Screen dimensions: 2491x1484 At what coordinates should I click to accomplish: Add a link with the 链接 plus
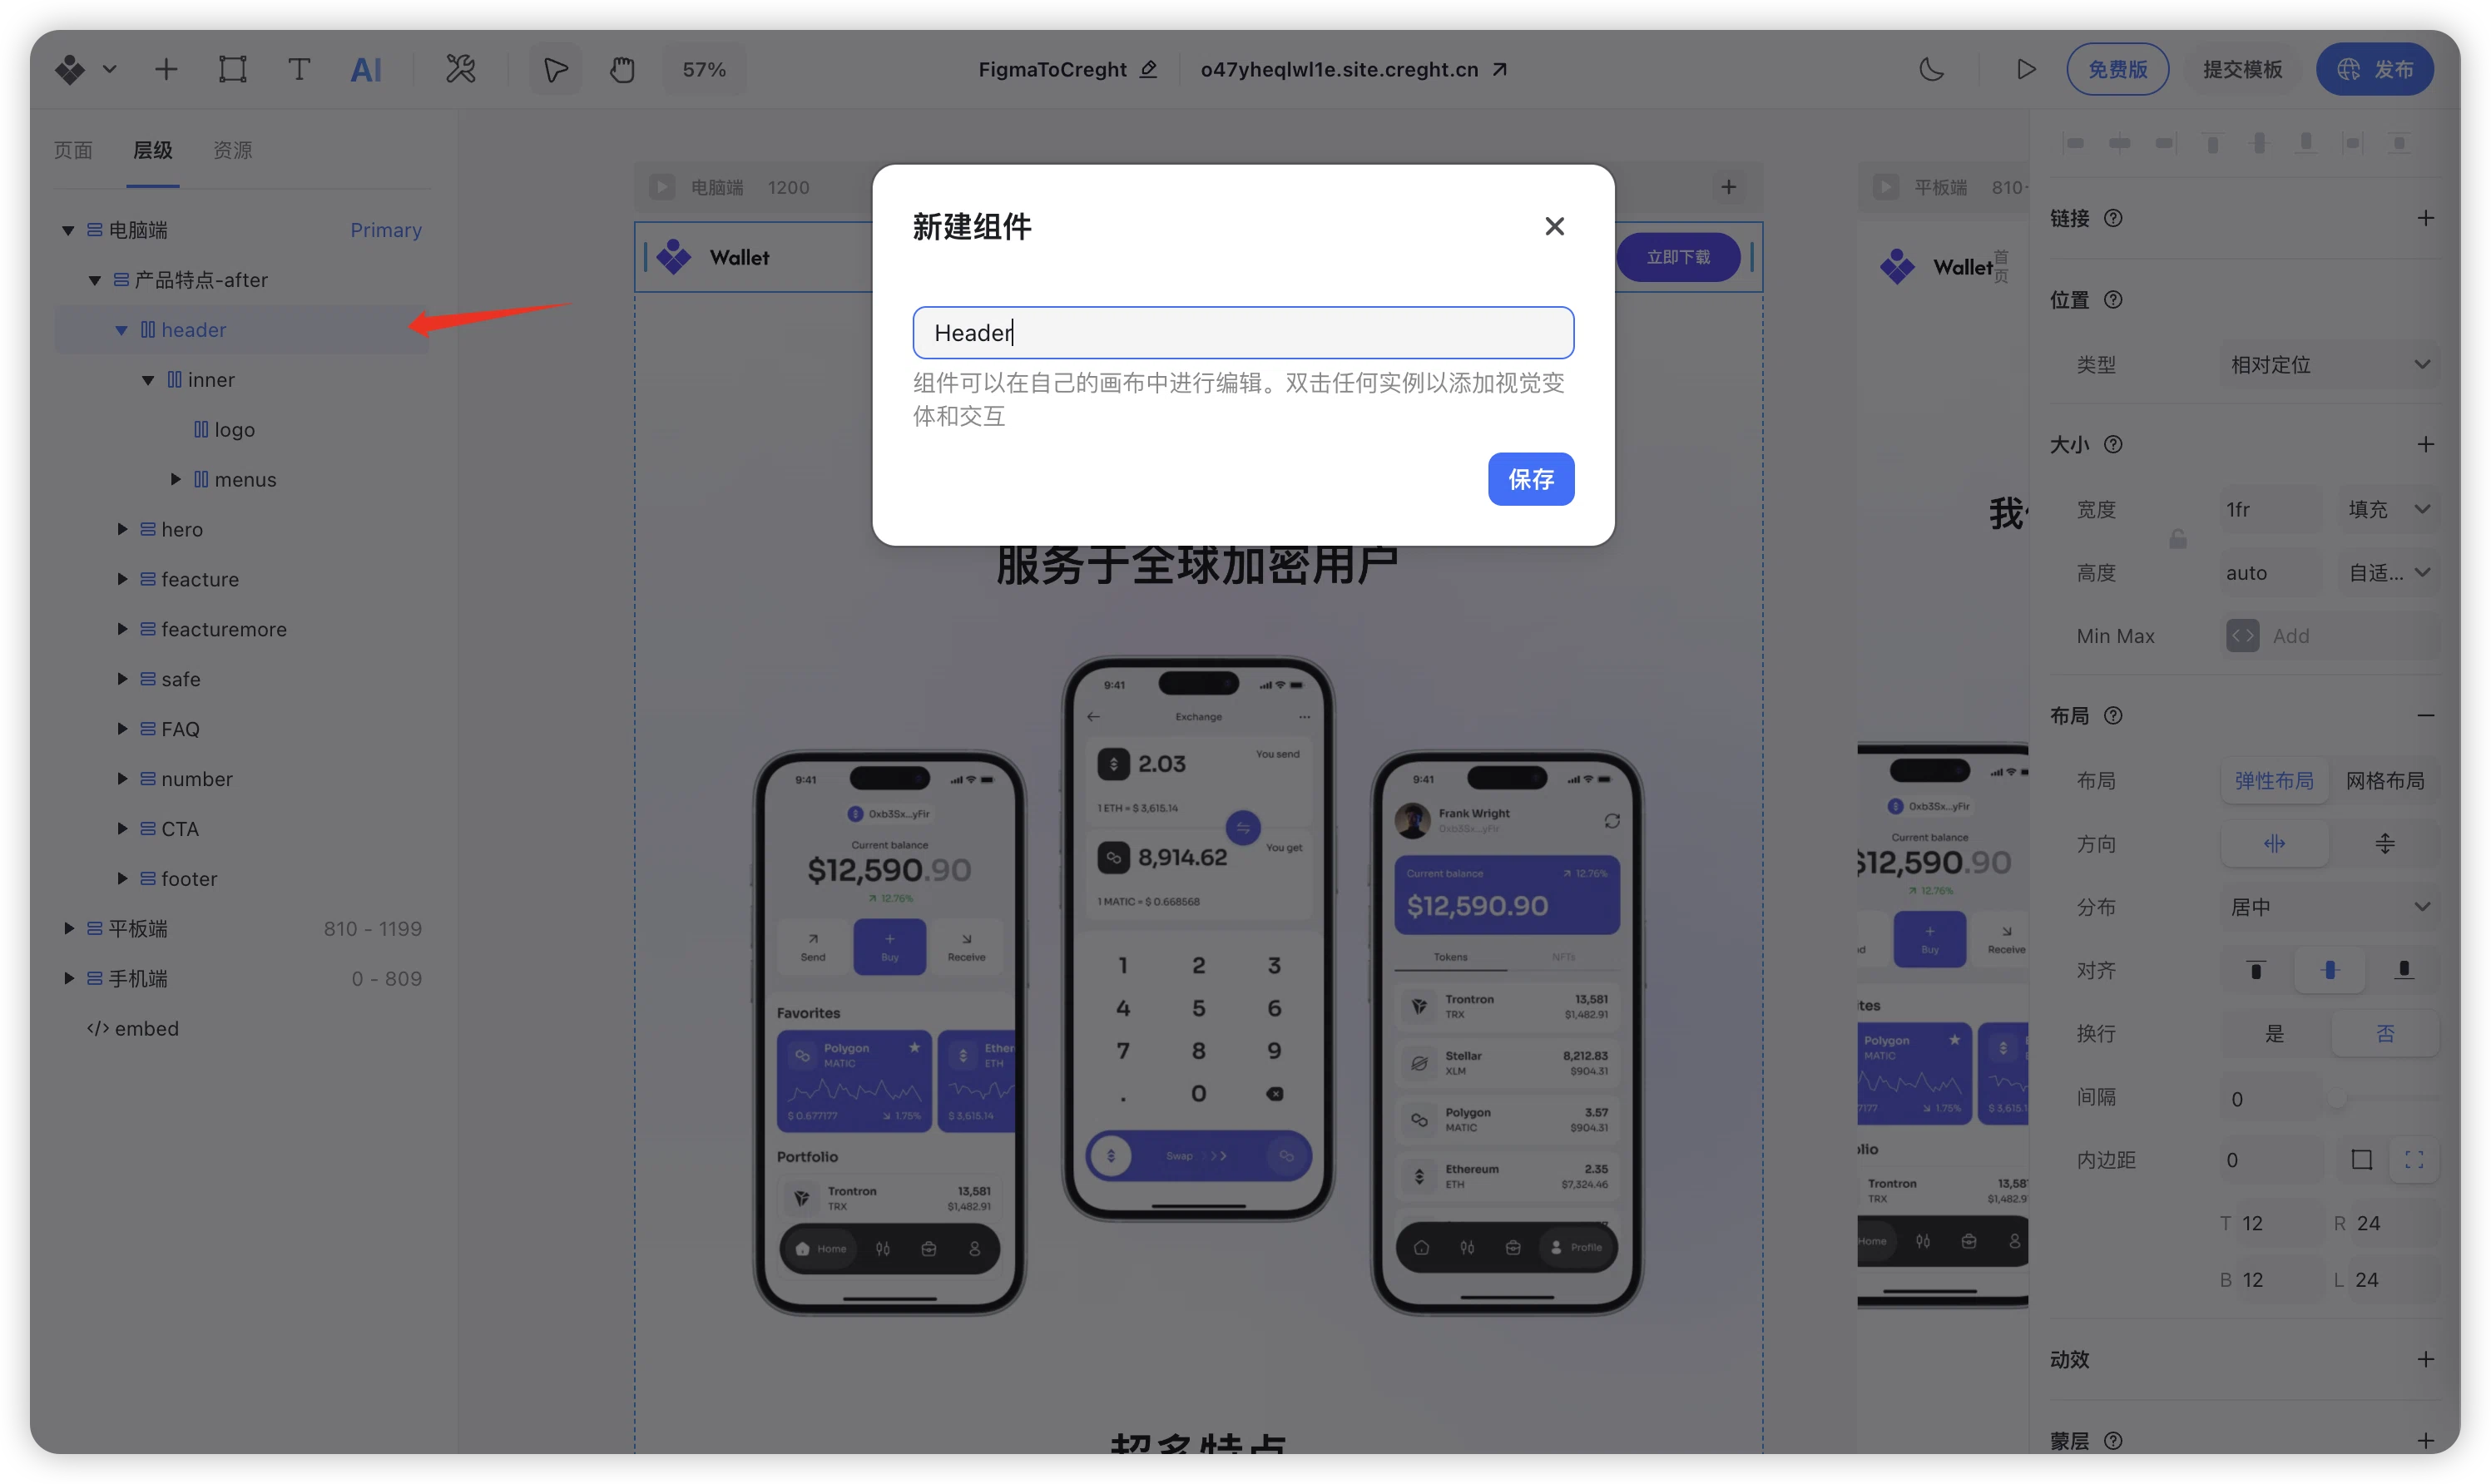[x=2426, y=218]
